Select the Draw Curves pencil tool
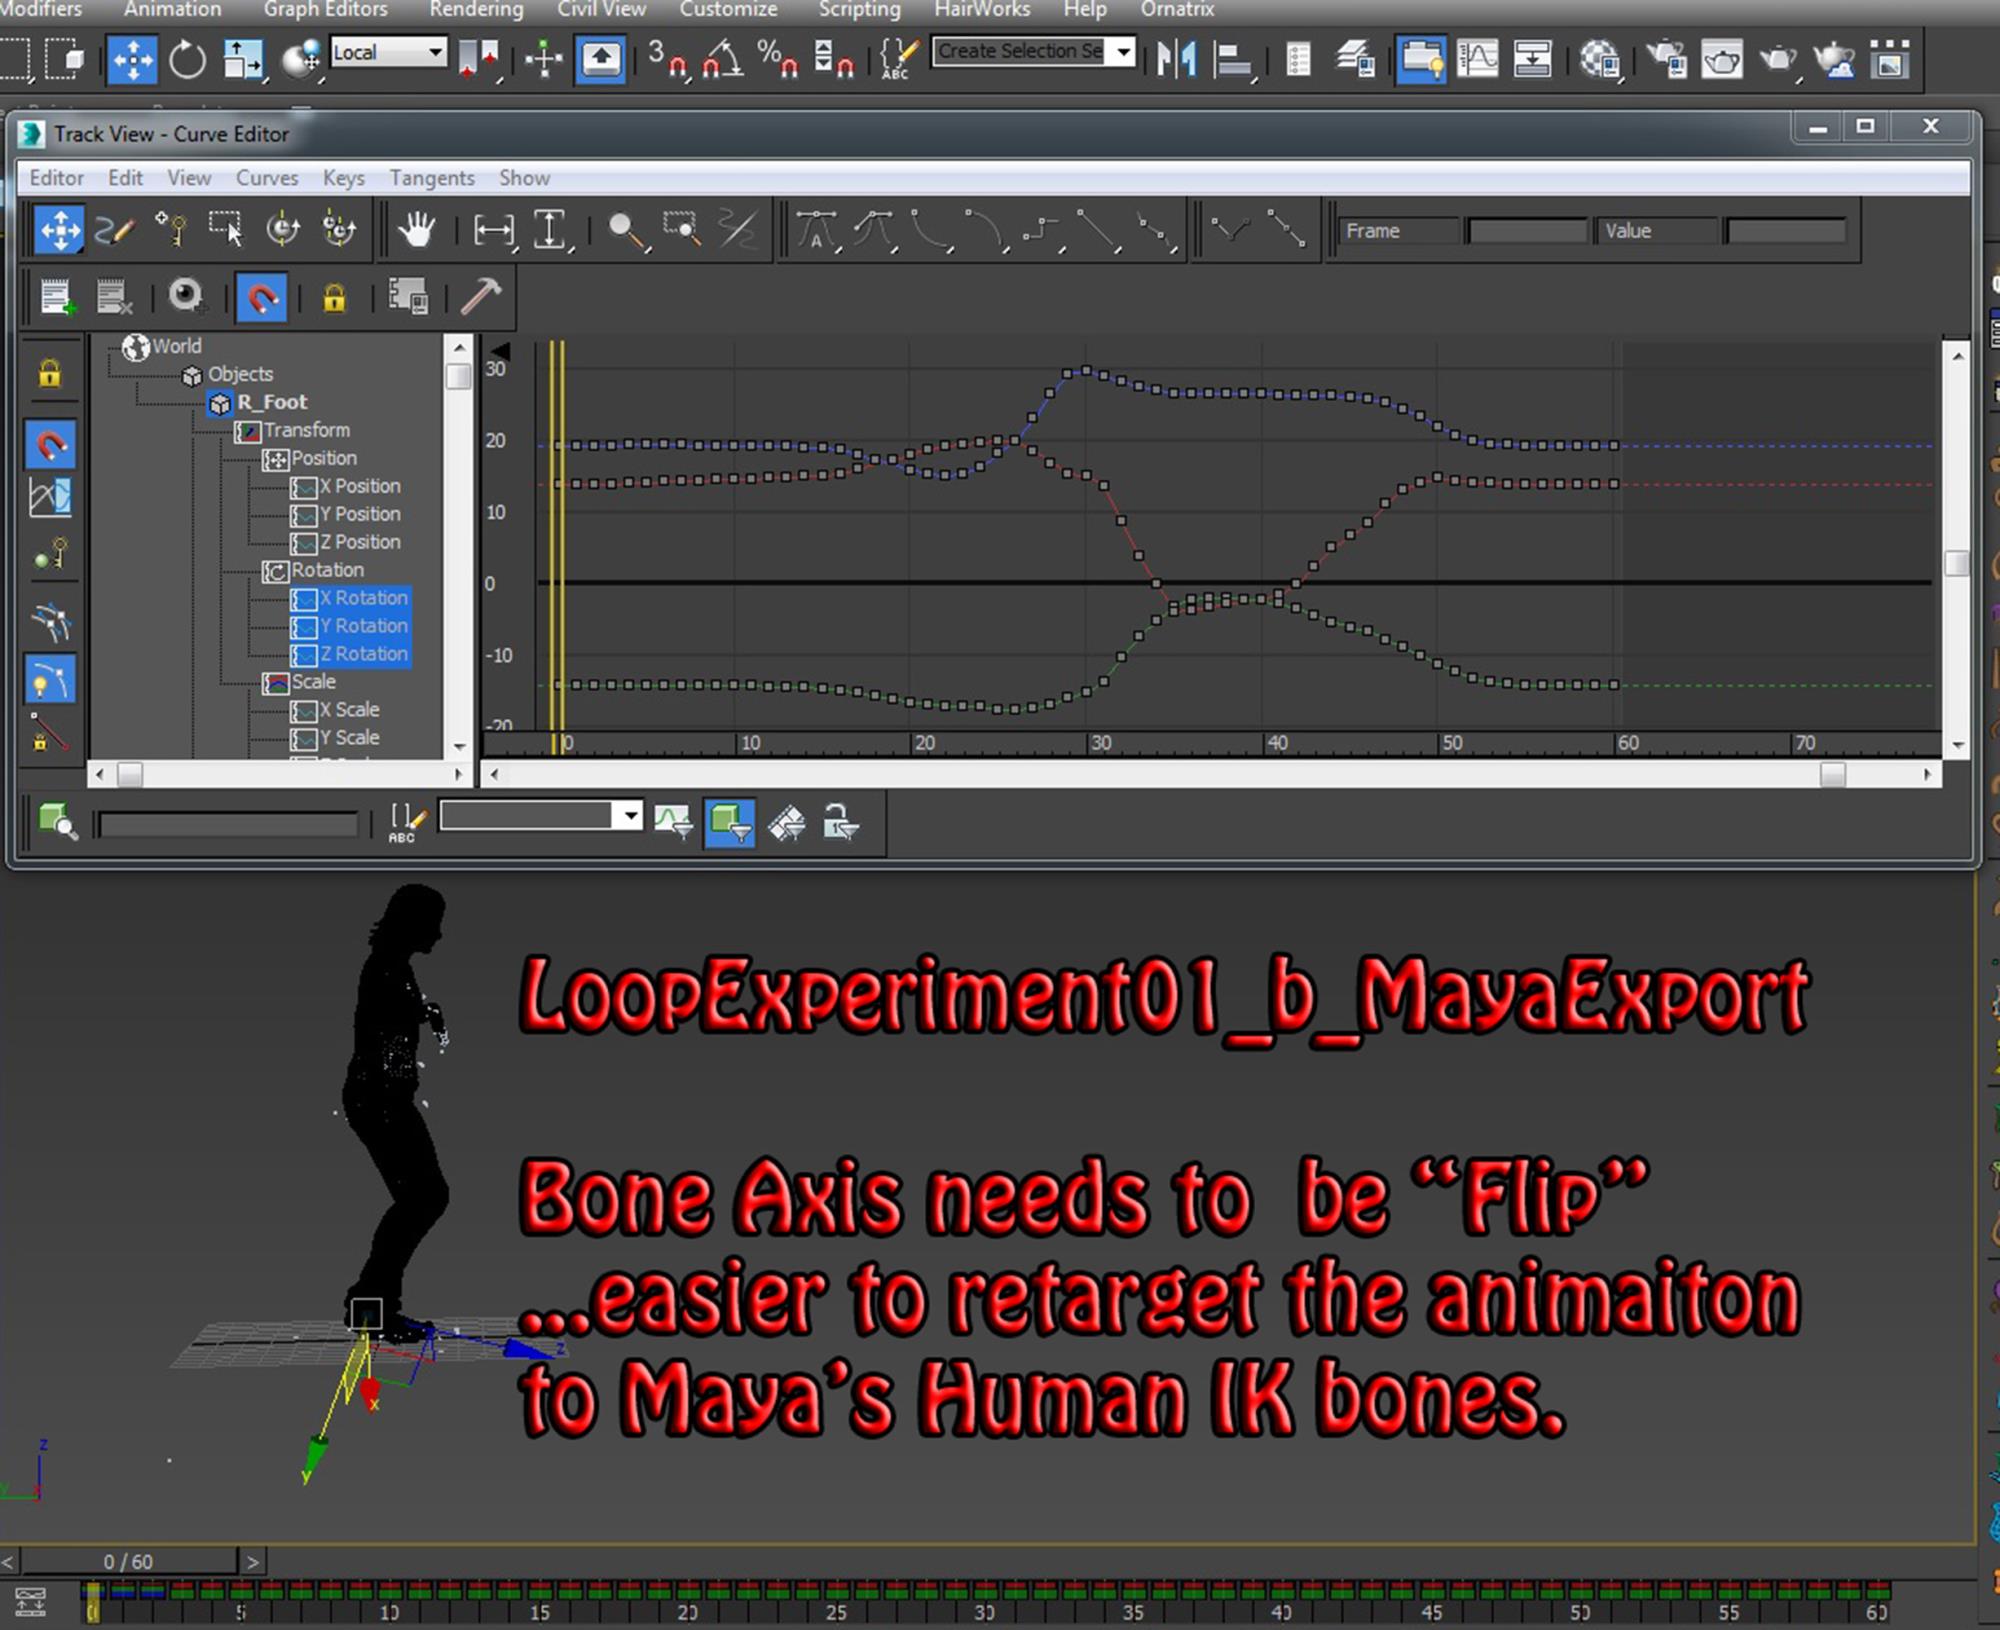 coord(114,230)
